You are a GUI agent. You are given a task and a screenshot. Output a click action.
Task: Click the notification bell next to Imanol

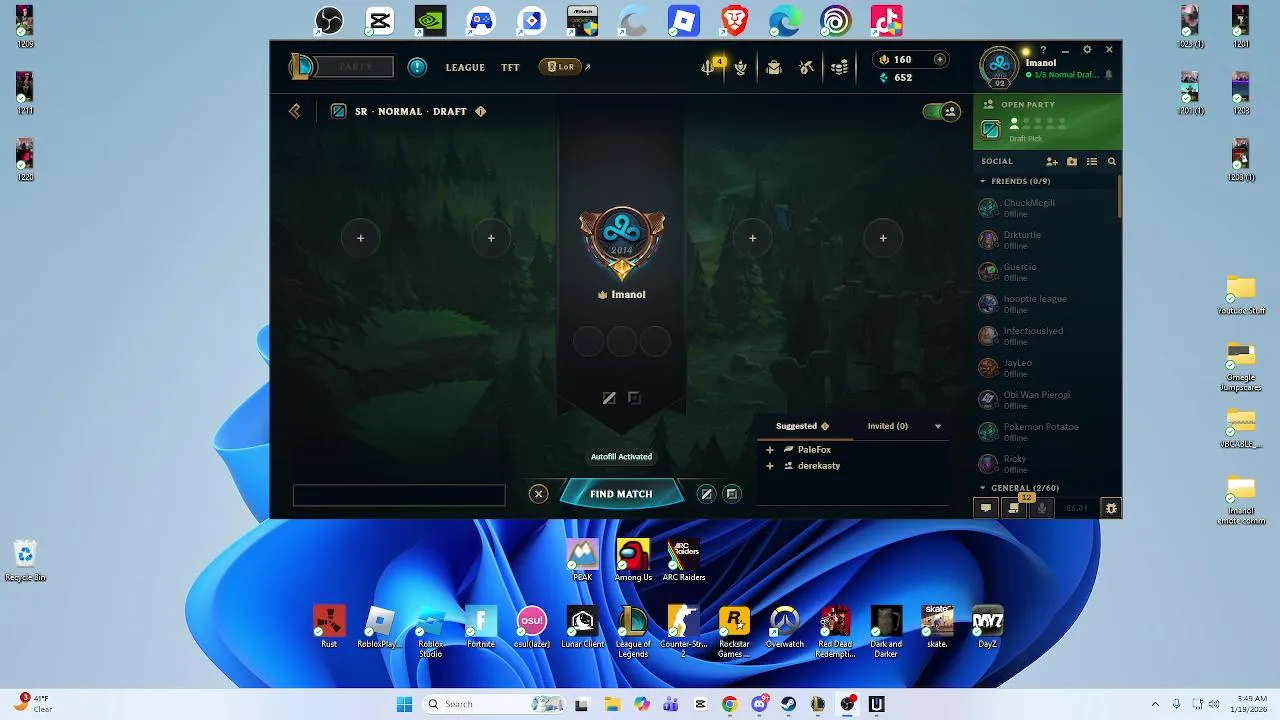pos(1108,75)
